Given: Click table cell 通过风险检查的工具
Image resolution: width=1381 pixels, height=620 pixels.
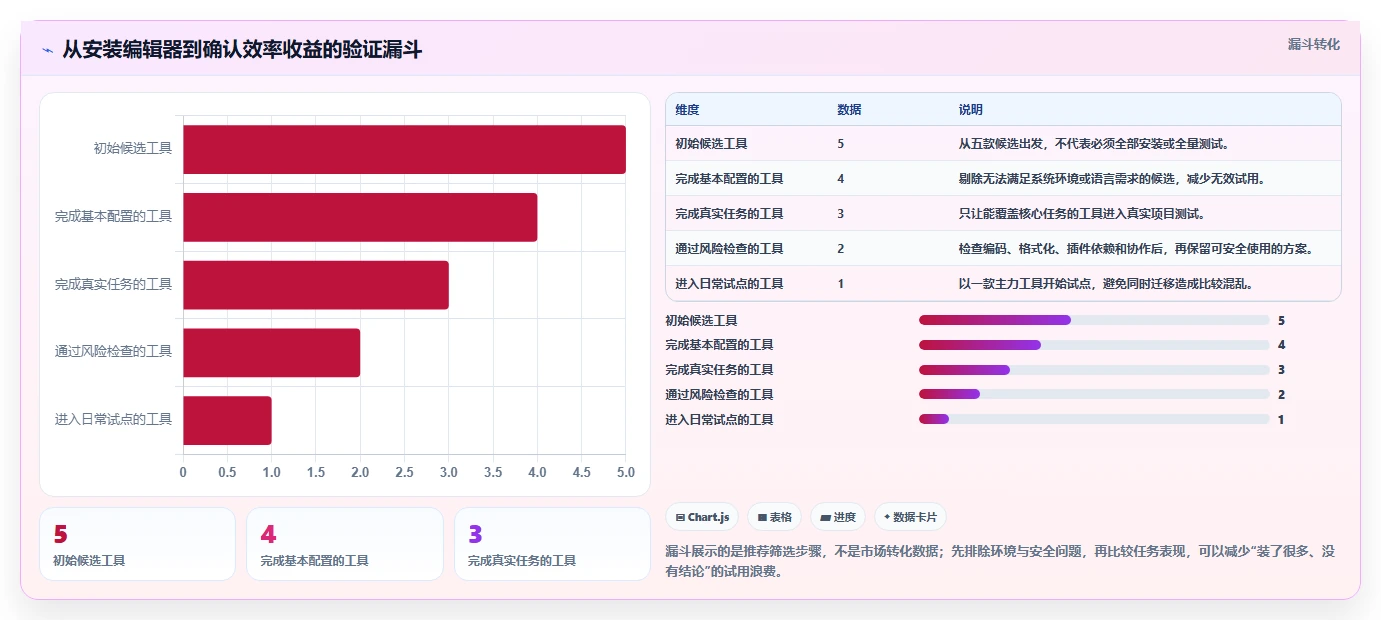Looking at the screenshot, I should coord(729,249).
